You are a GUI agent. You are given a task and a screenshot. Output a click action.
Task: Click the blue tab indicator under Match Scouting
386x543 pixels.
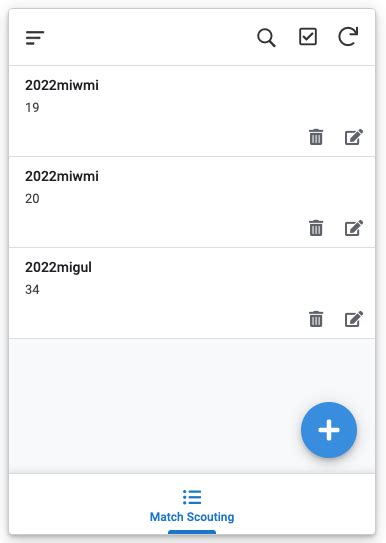[x=192, y=532]
